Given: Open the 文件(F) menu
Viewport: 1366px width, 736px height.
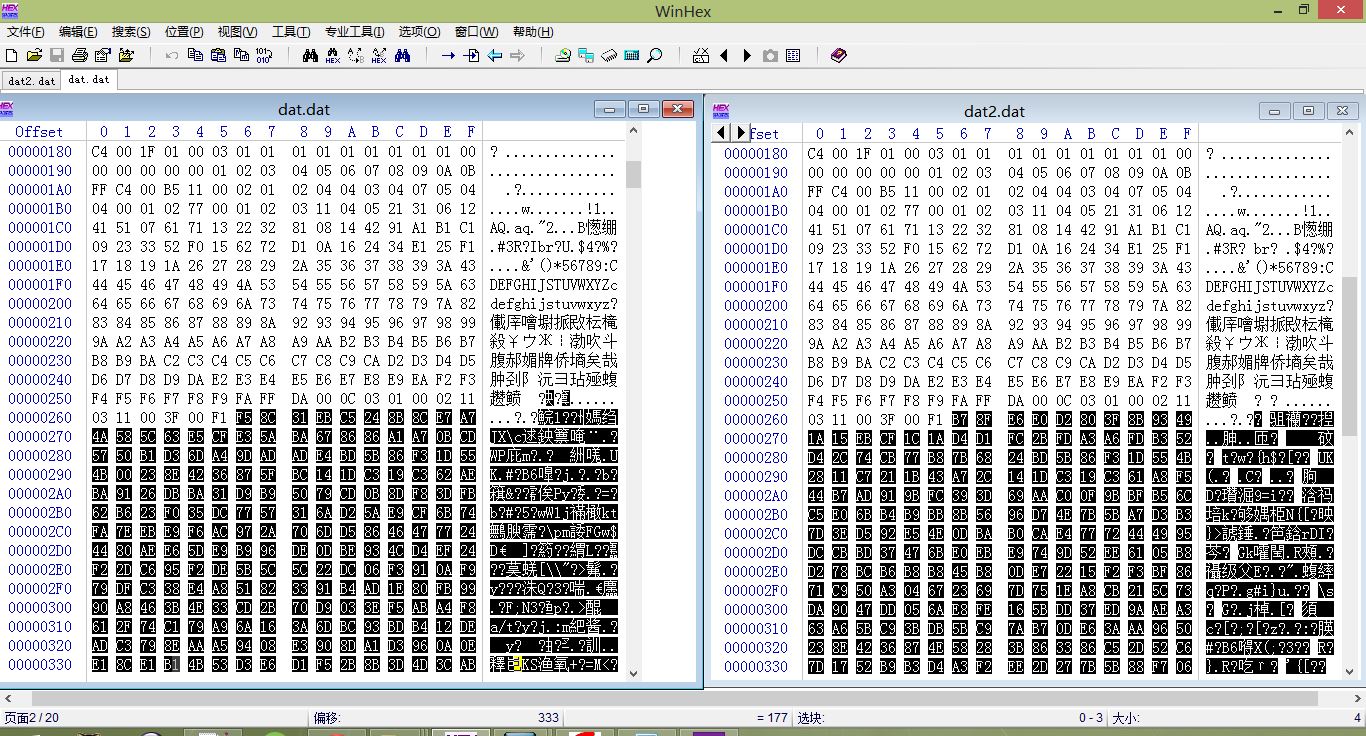Looking at the screenshot, I should [25, 32].
